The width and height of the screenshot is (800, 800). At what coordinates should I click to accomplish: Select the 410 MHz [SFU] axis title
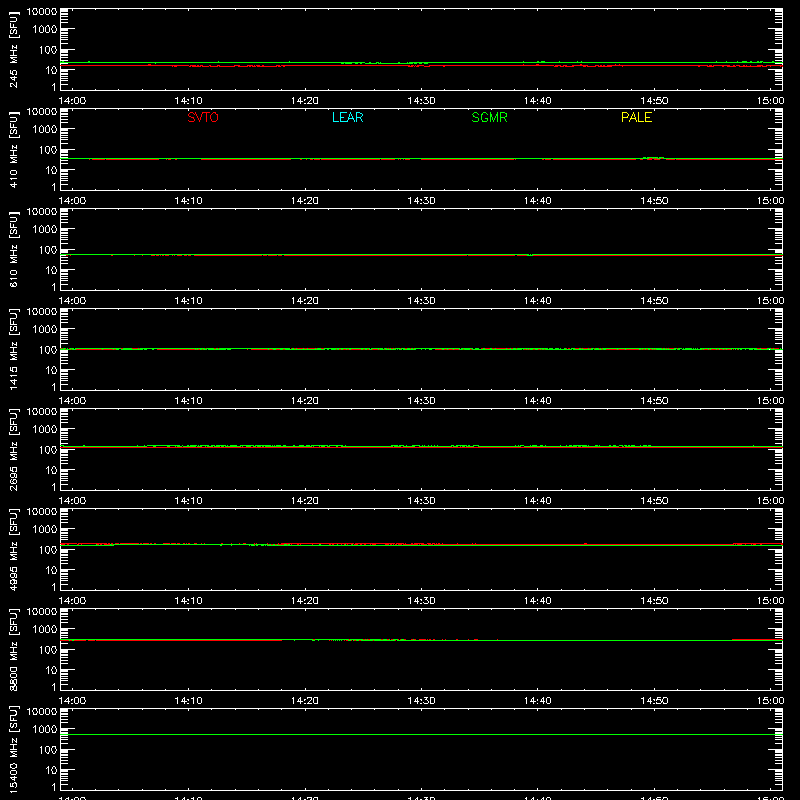[x=14, y=149]
